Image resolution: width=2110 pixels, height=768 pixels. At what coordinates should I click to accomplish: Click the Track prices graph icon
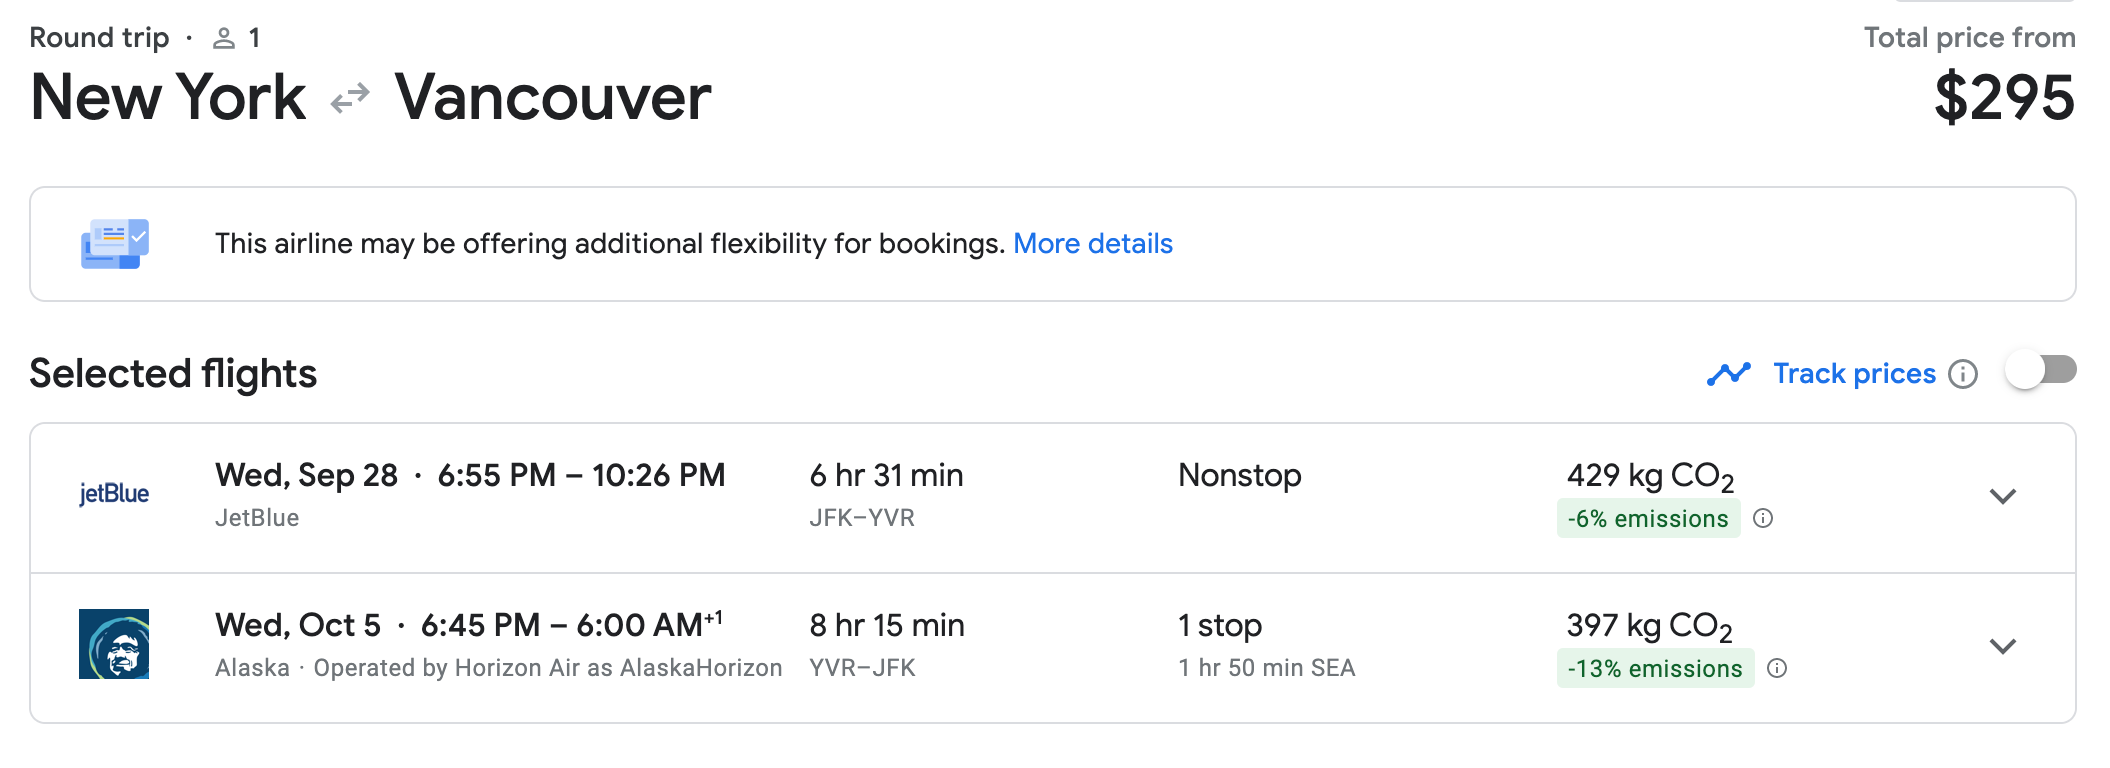point(1729,374)
